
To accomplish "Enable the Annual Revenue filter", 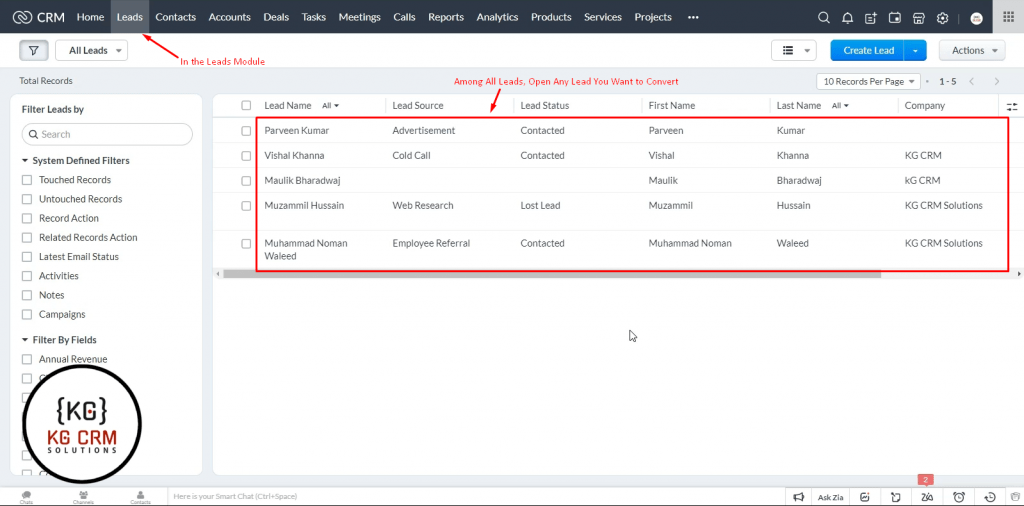I will tap(27, 359).
